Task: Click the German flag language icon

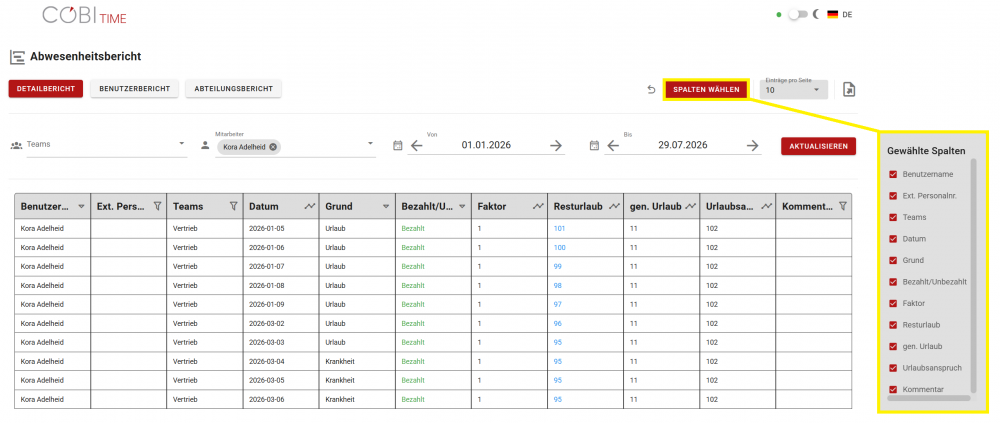Action: point(832,15)
